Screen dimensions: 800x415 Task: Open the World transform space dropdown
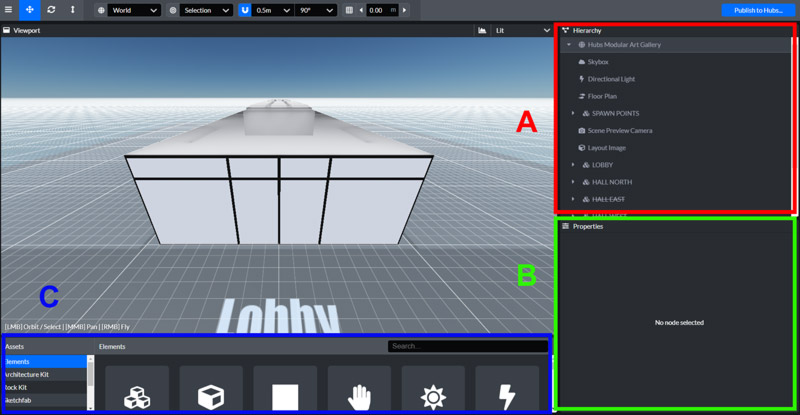click(134, 10)
